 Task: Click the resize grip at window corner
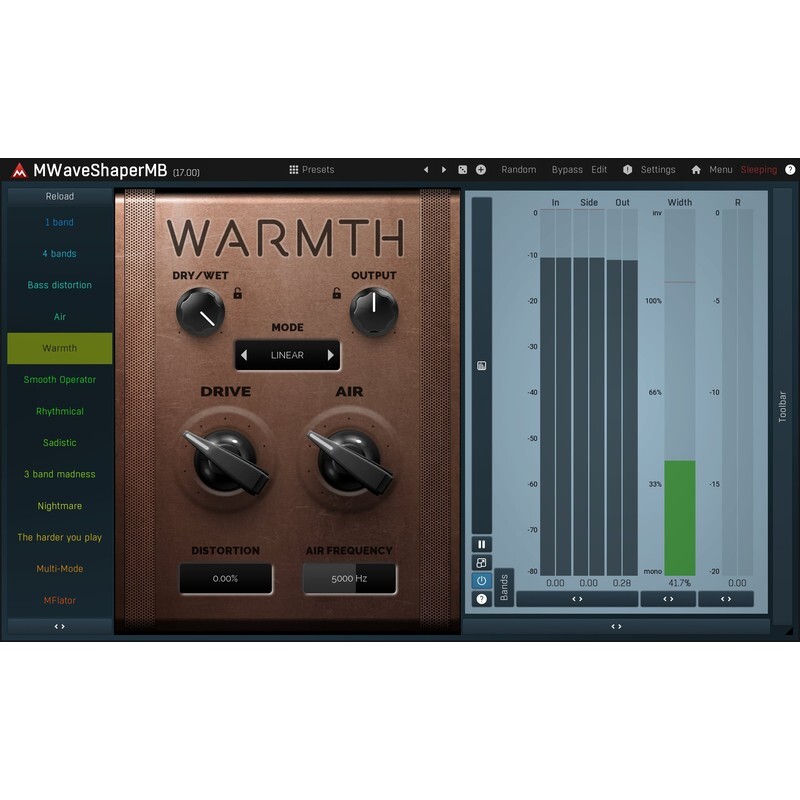pyautogui.click(x=789, y=631)
